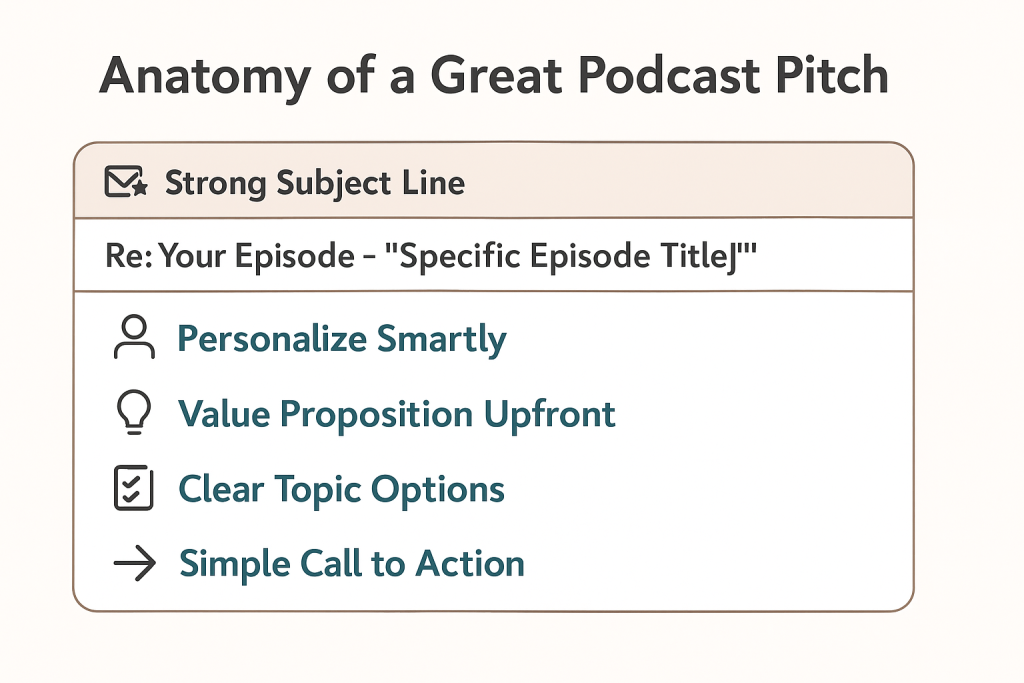This screenshot has height=683, width=1024.
Task: Select the Strong Subject Line heading
Action: (315, 183)
